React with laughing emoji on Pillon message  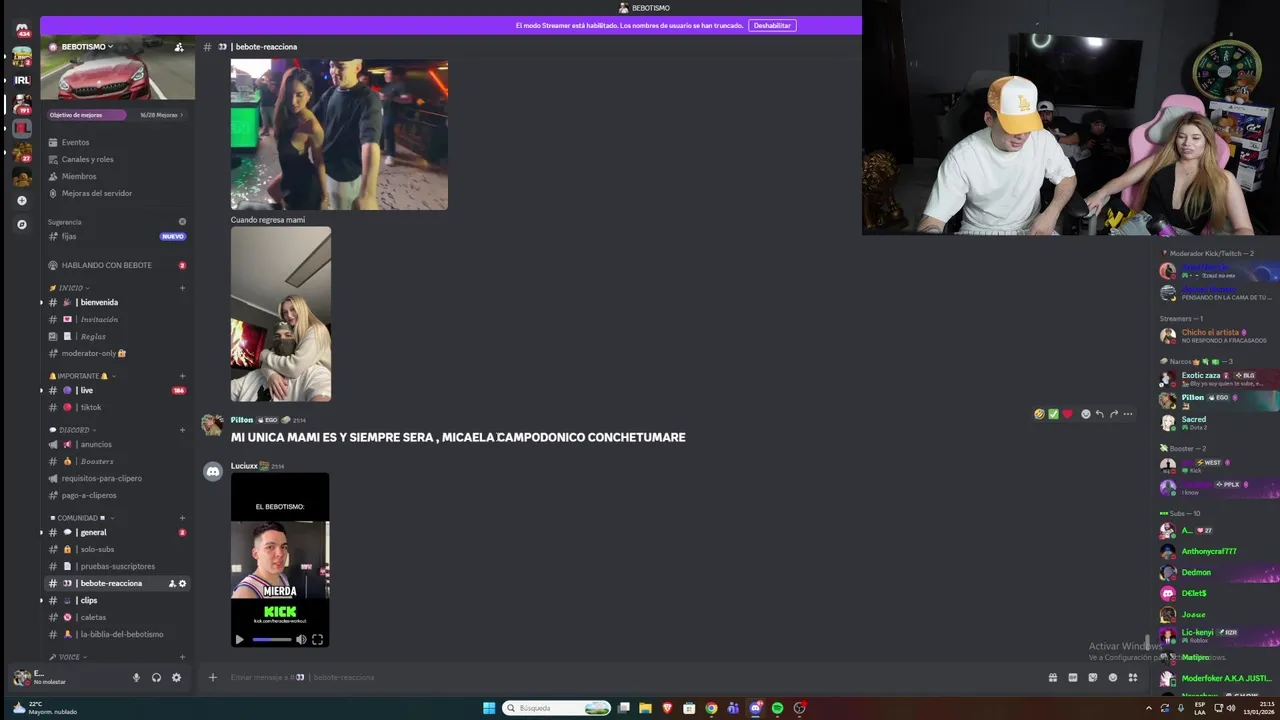(x=1040, y=414)
